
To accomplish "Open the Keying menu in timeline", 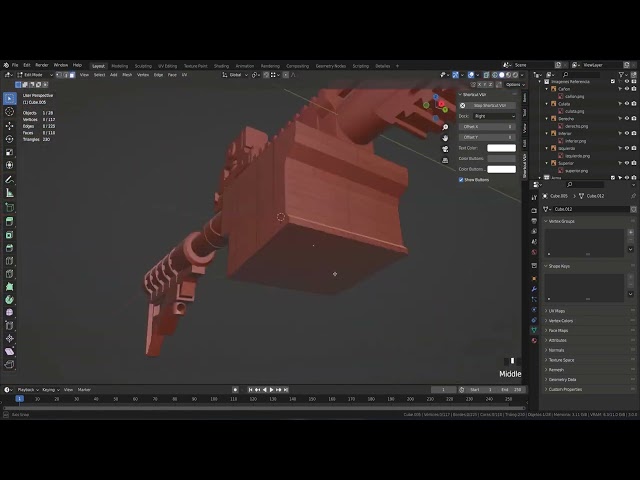I will click(51, 390).
